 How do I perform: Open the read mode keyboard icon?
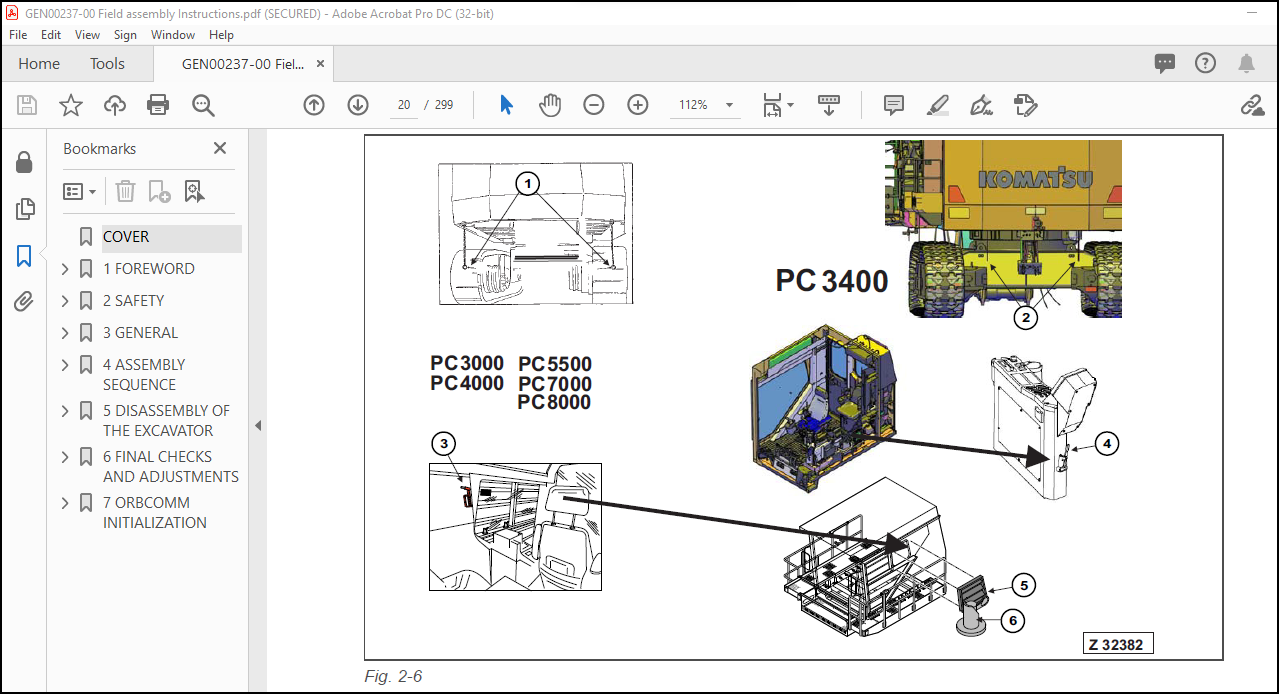[x=829, y=105]
